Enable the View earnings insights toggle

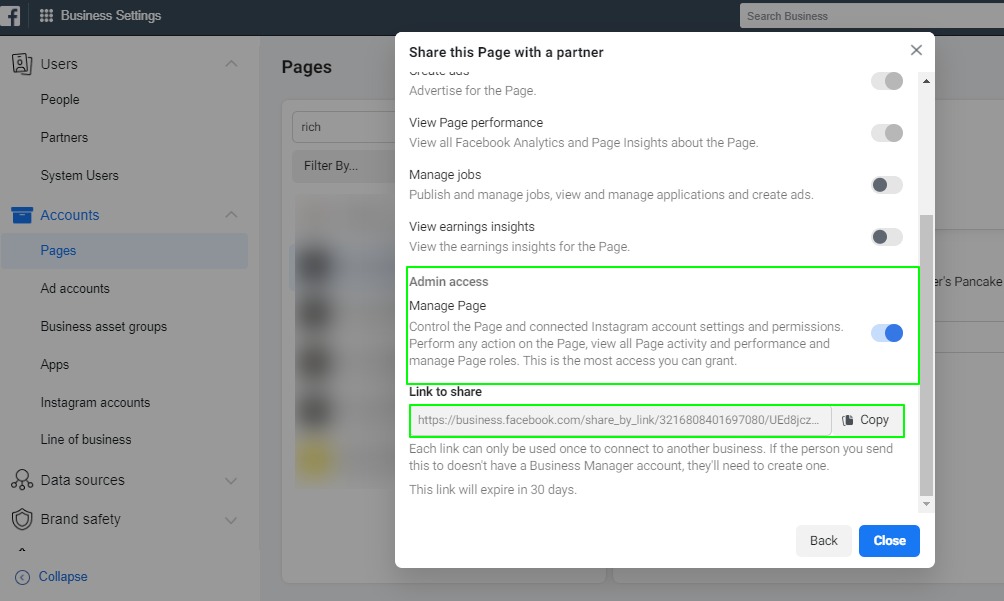(887, 237)
